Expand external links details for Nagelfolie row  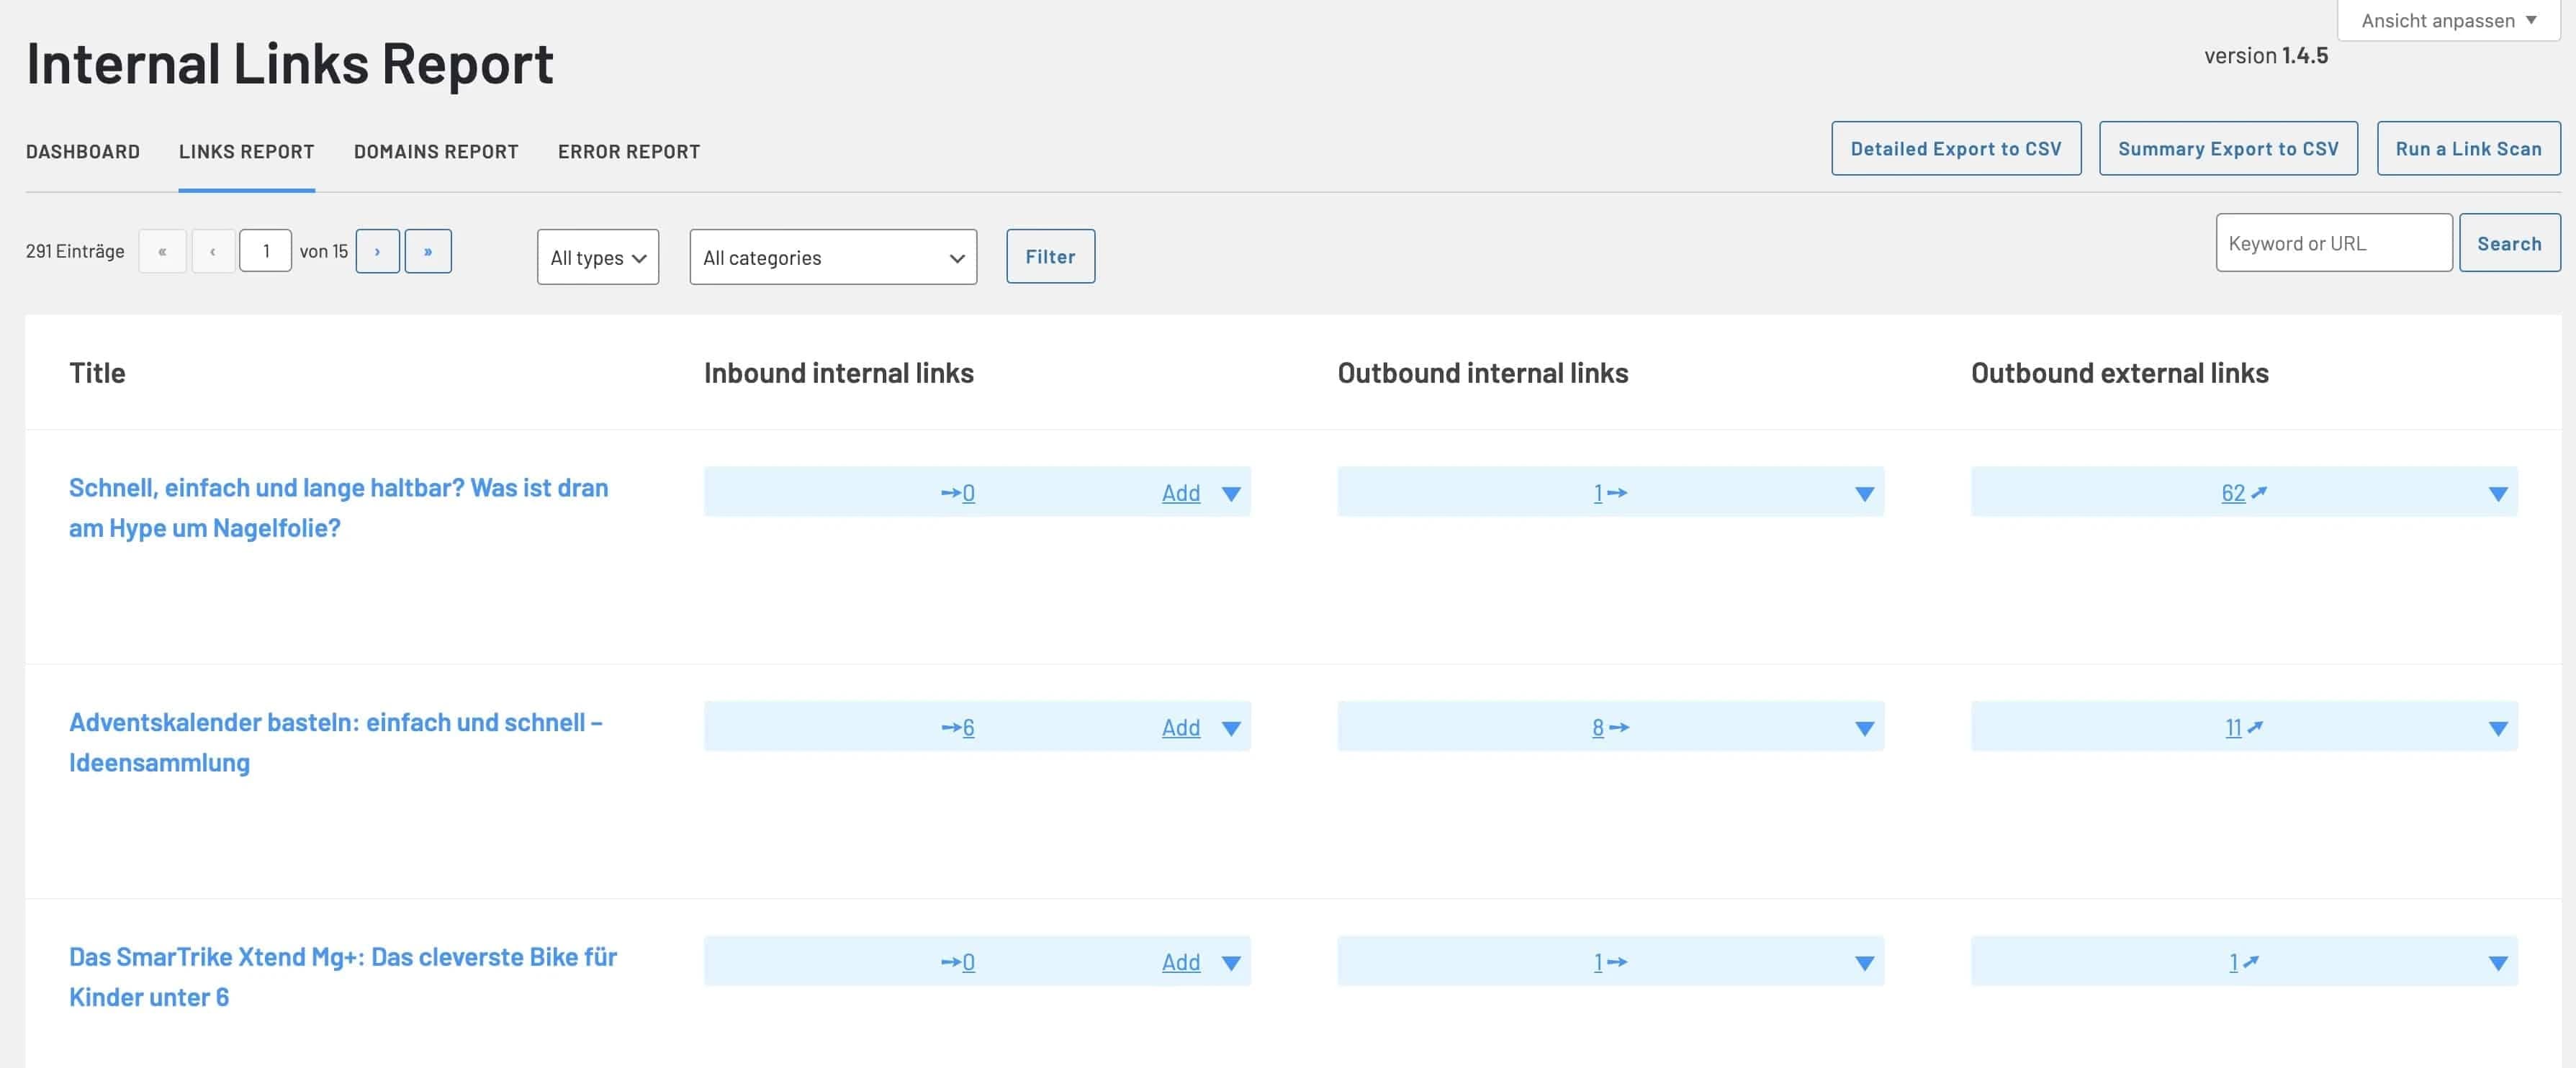2498,492
